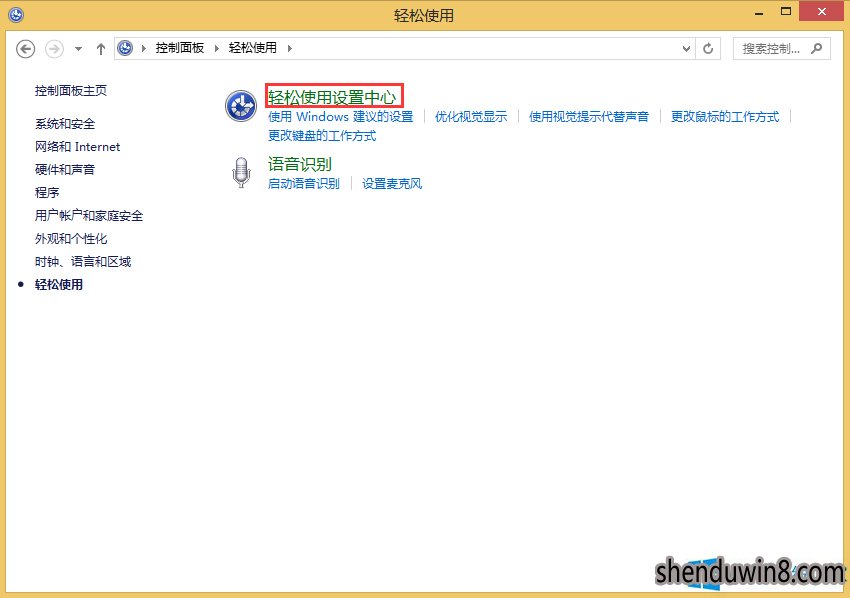
Task: Open 系统和安全 category
Action: coord(65,124)
